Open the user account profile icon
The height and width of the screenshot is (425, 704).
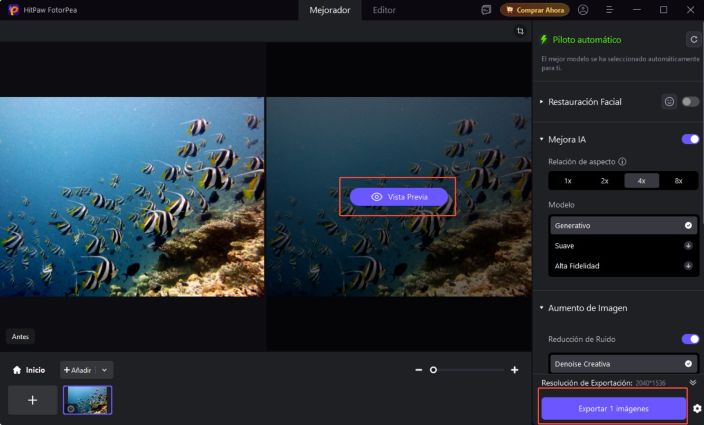coord(583,10)
